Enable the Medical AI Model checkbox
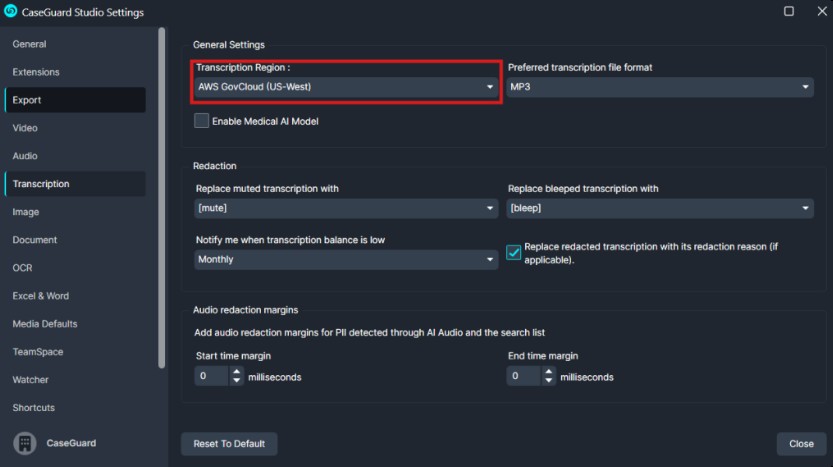This screenshot has width=833, height=467. (x=201, y=121)
